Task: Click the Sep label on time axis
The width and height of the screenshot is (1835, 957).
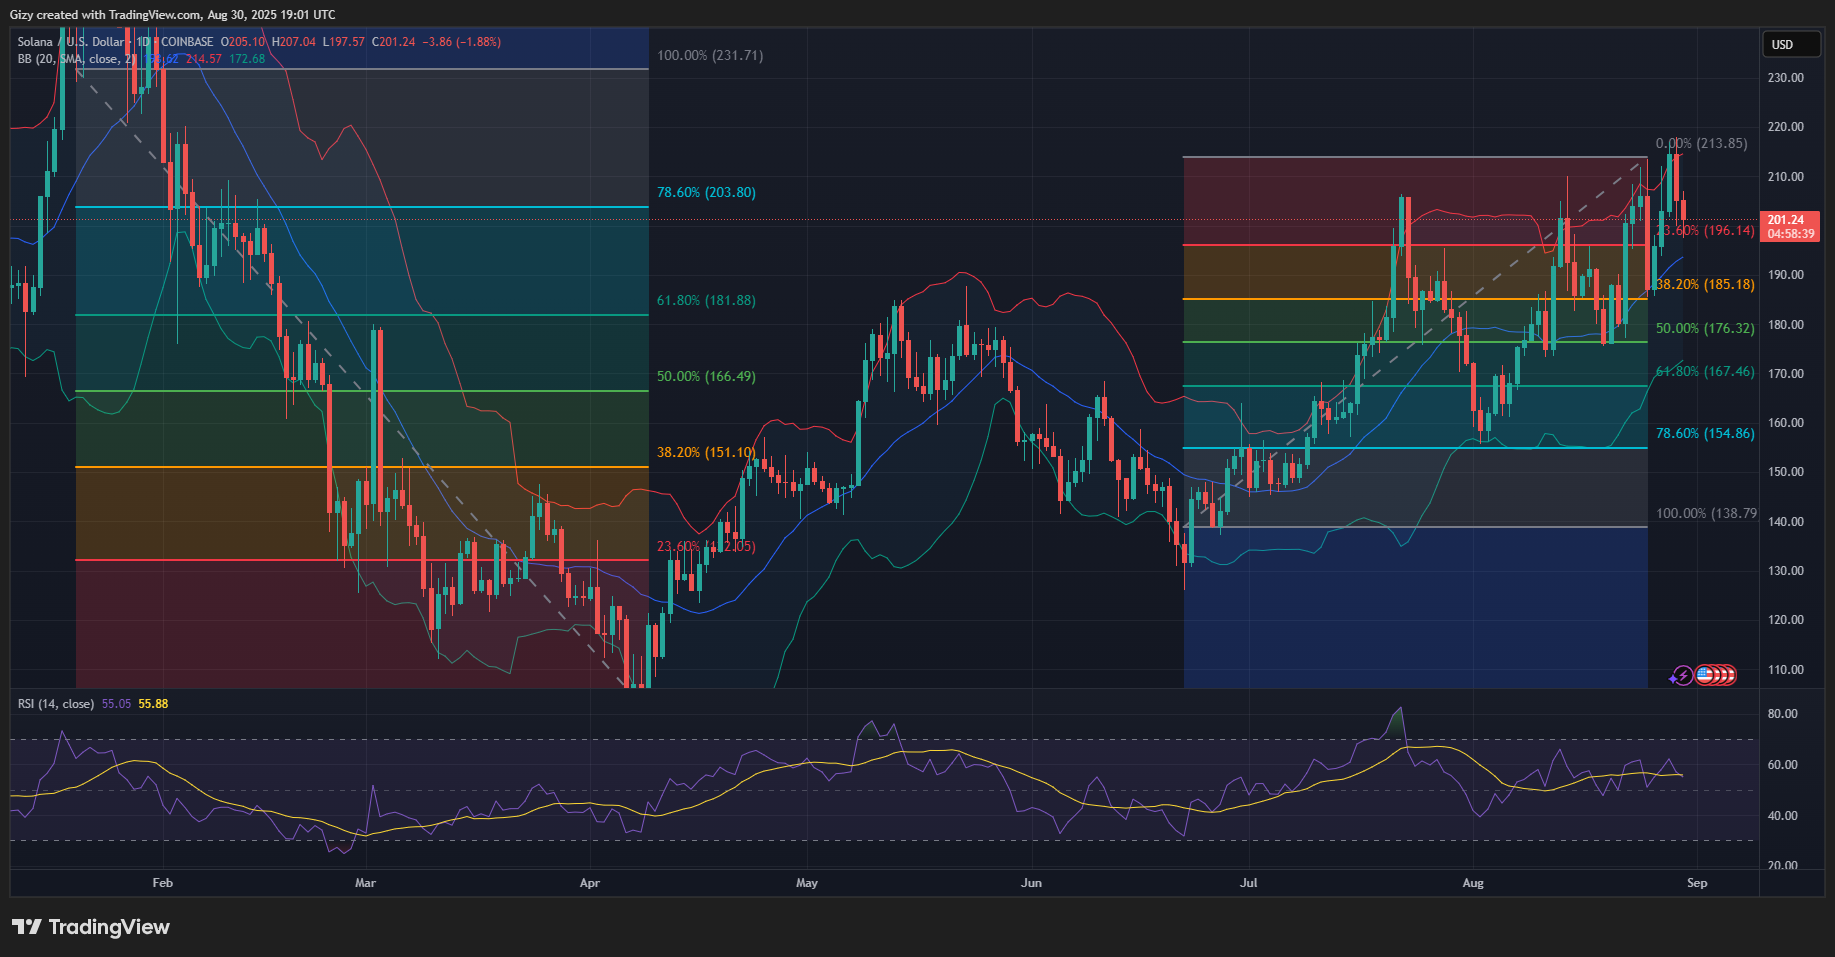Action: 1697,883
